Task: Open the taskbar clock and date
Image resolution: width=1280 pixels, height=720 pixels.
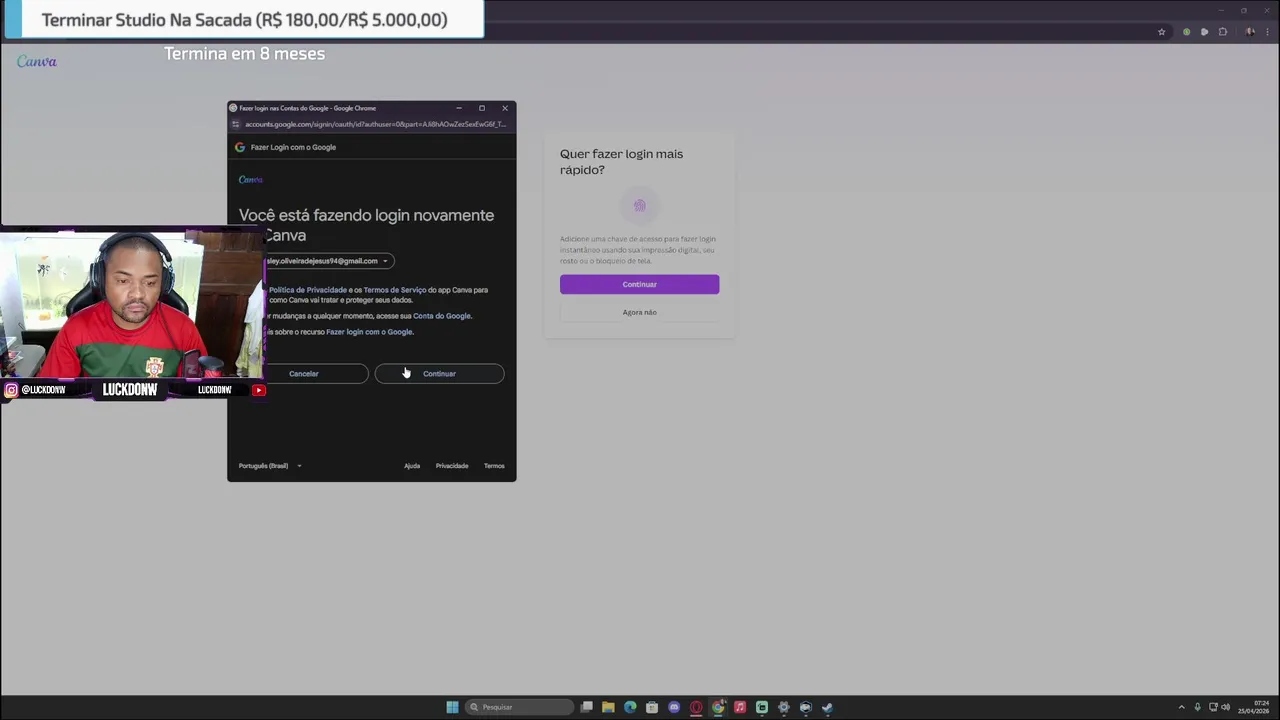Action: [1254, 707]
